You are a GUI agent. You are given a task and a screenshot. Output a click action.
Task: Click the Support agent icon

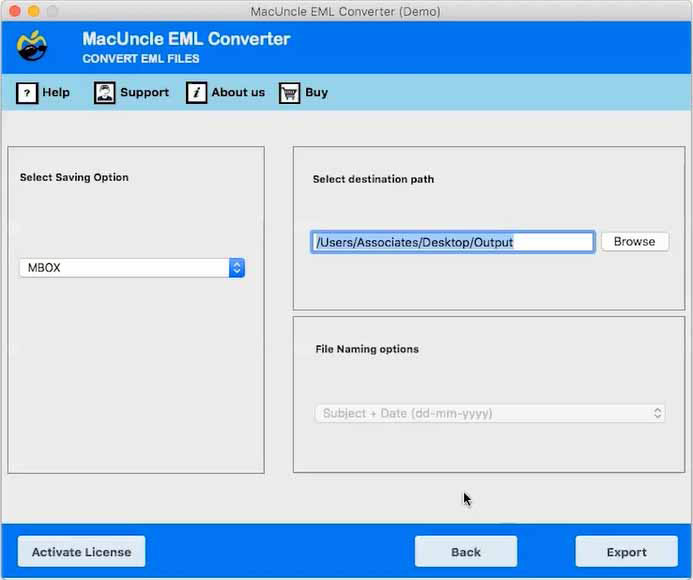point(104,93)
